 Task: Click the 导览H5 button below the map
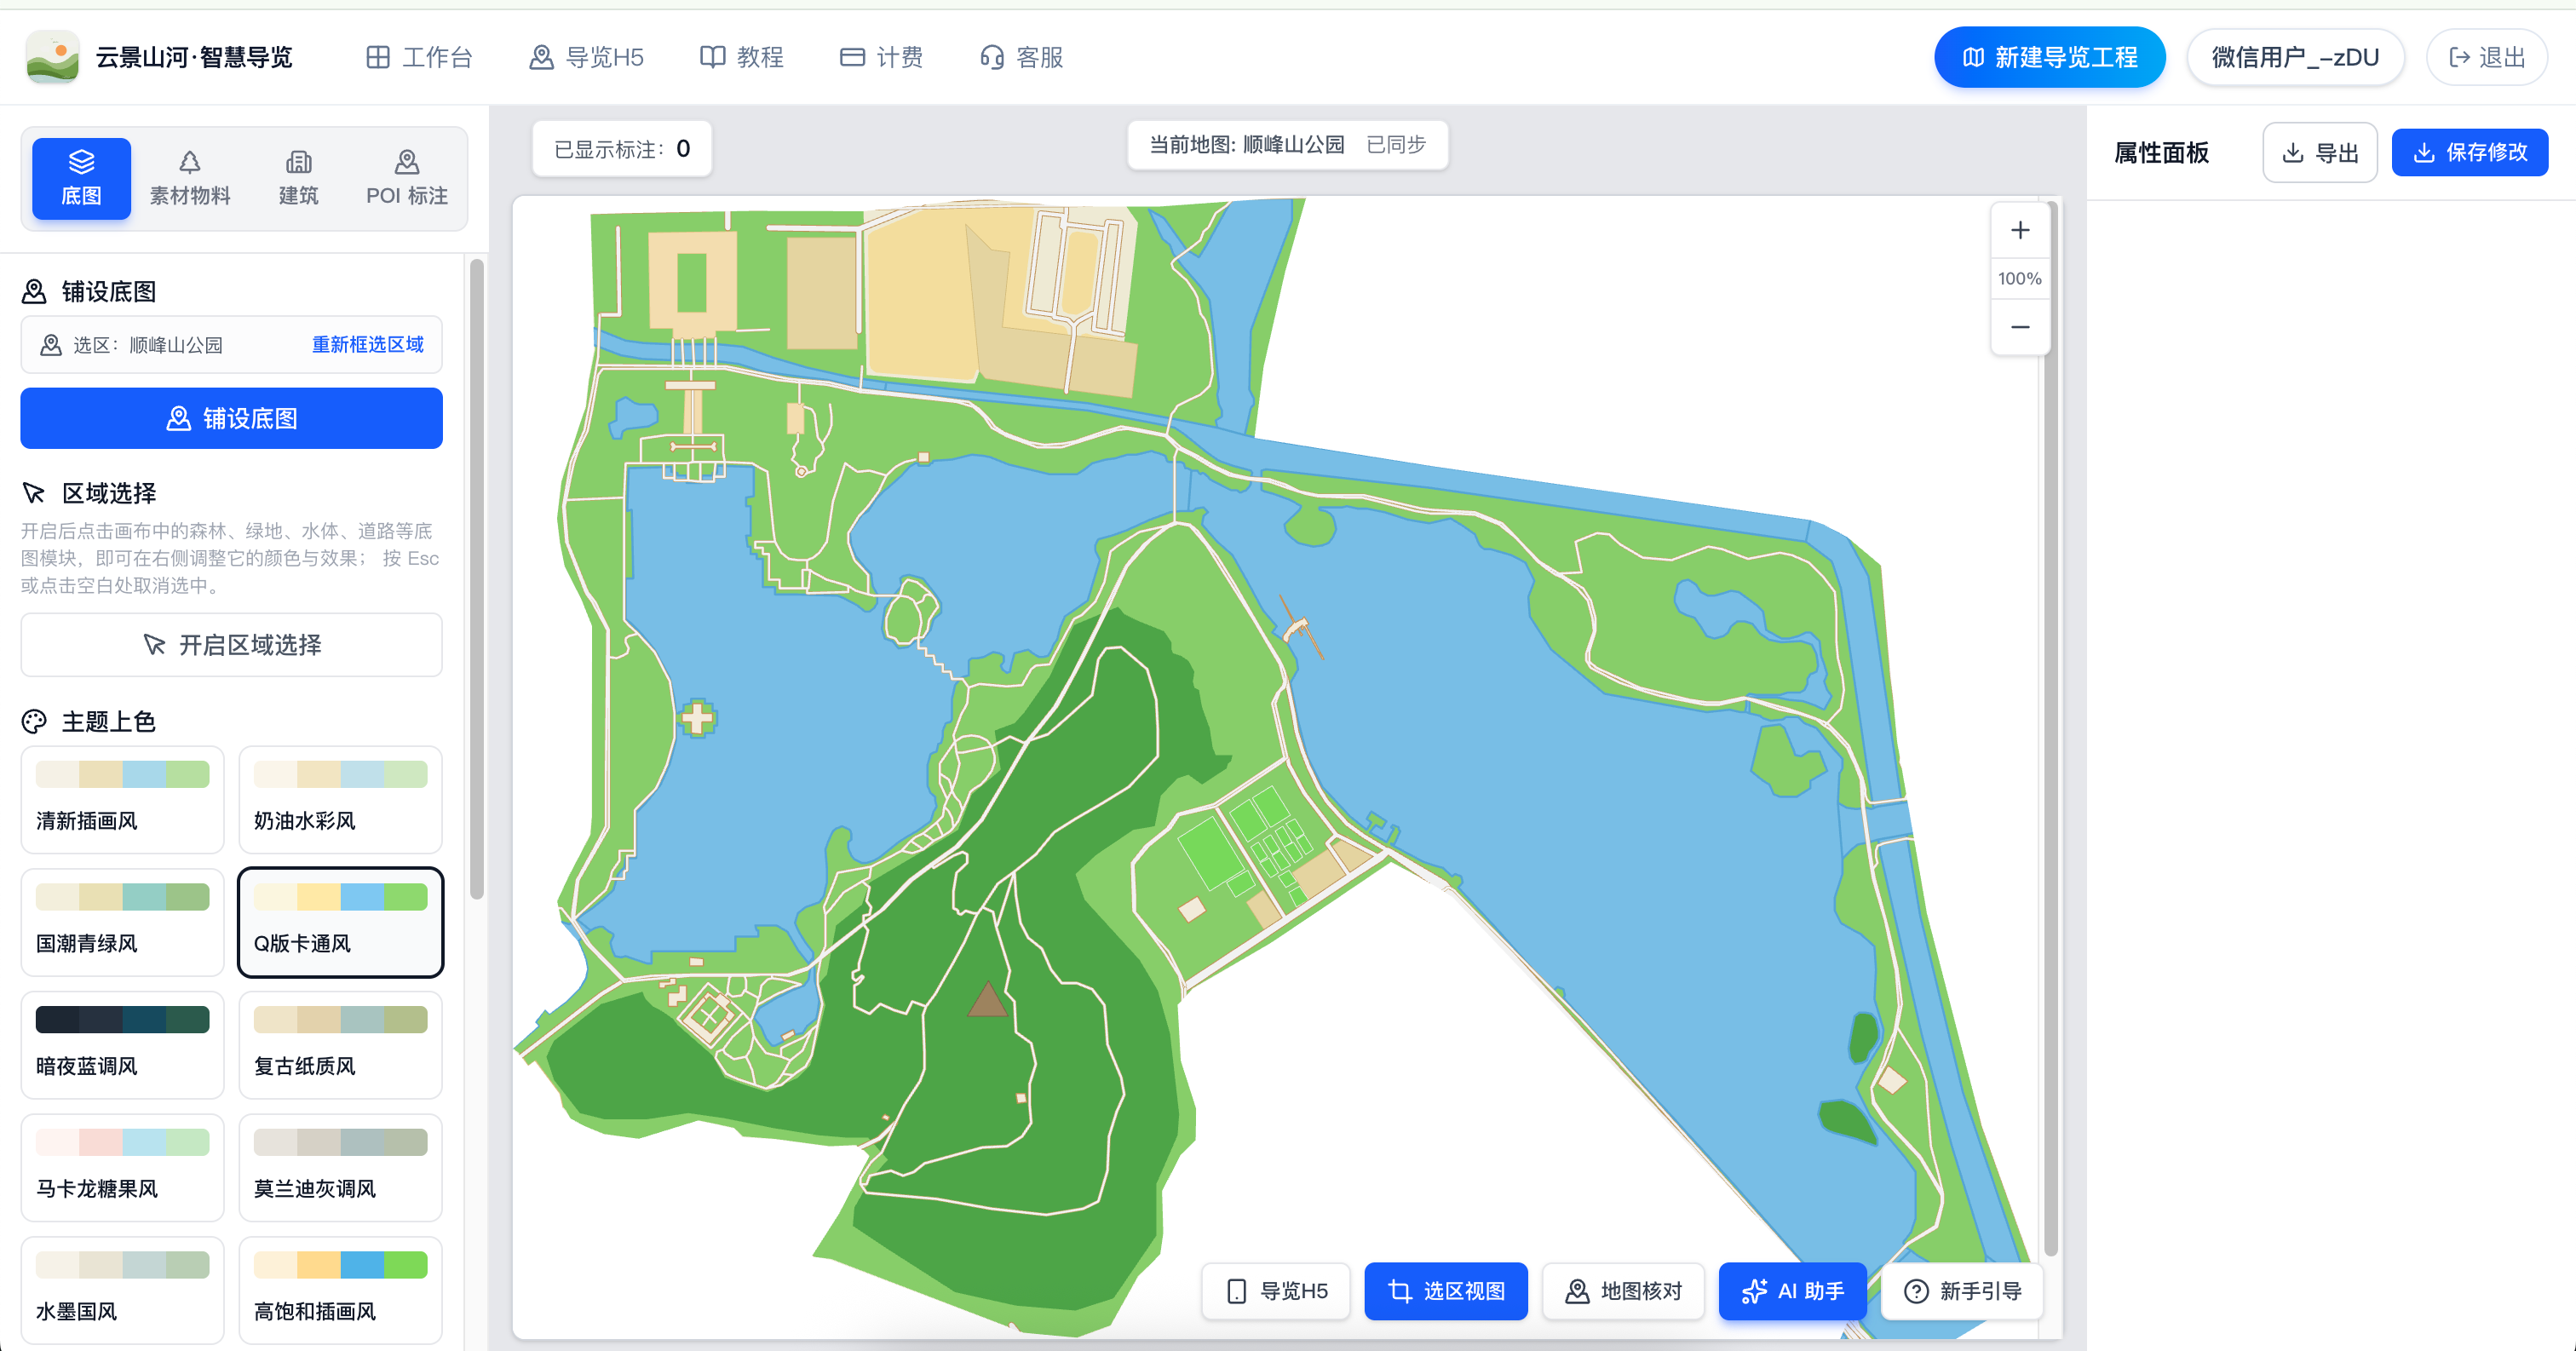(1276, 1291)
